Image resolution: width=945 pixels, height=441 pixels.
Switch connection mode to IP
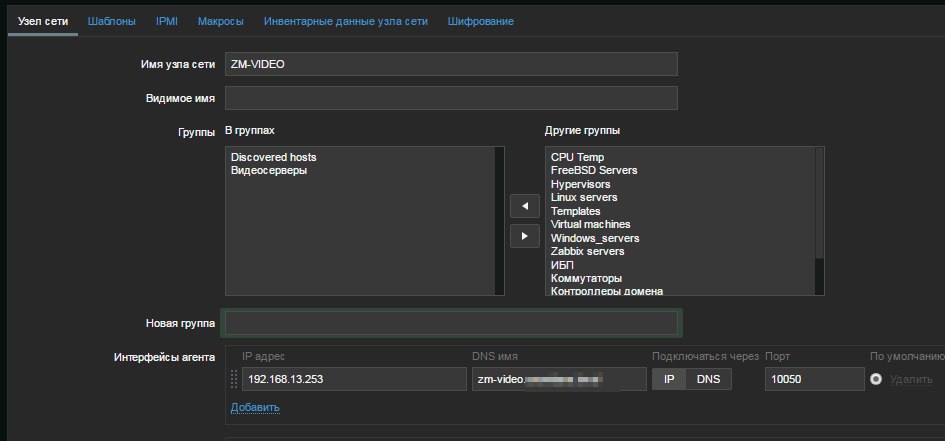pos(669,380)
